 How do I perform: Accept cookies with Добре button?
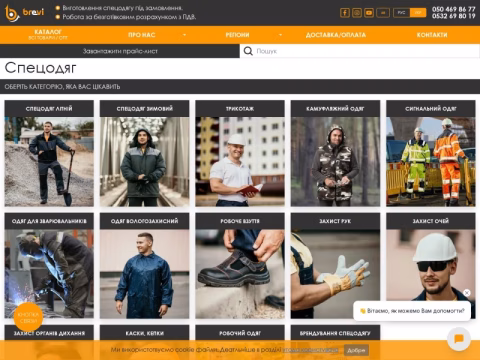tap(356, 350)
